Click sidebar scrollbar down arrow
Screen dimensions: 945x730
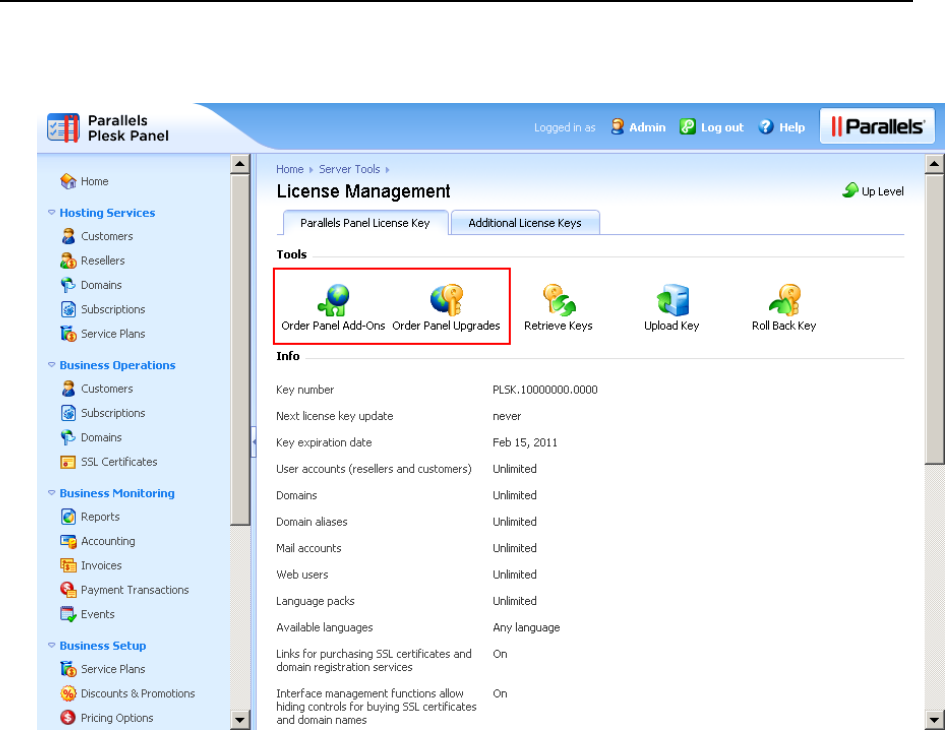point(240,720)
